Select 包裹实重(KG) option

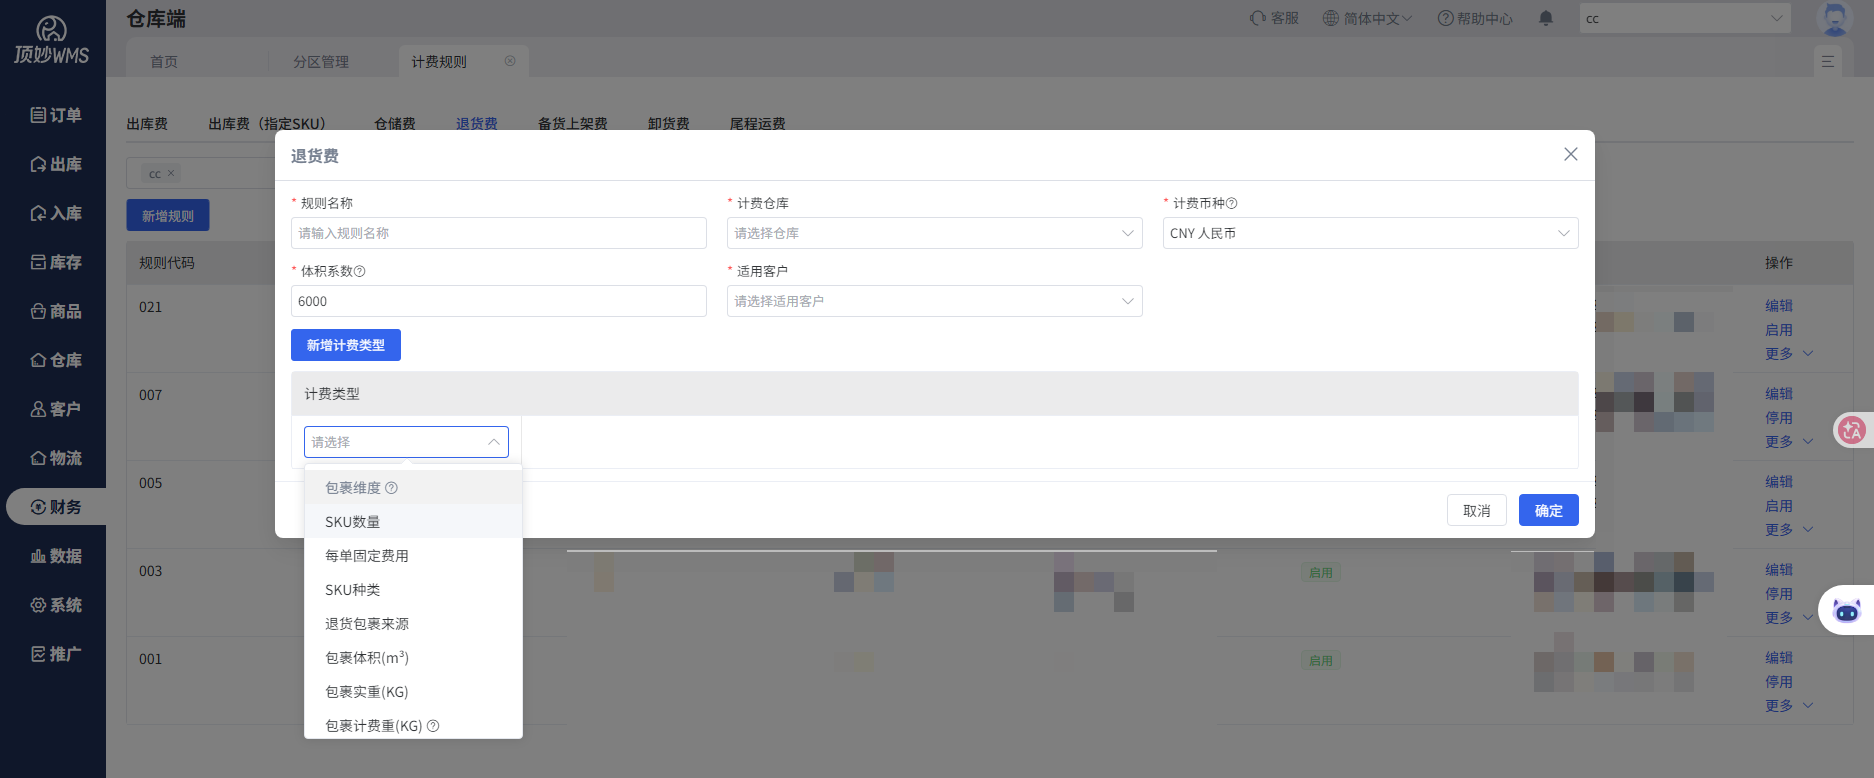click(x=413, y=692)
